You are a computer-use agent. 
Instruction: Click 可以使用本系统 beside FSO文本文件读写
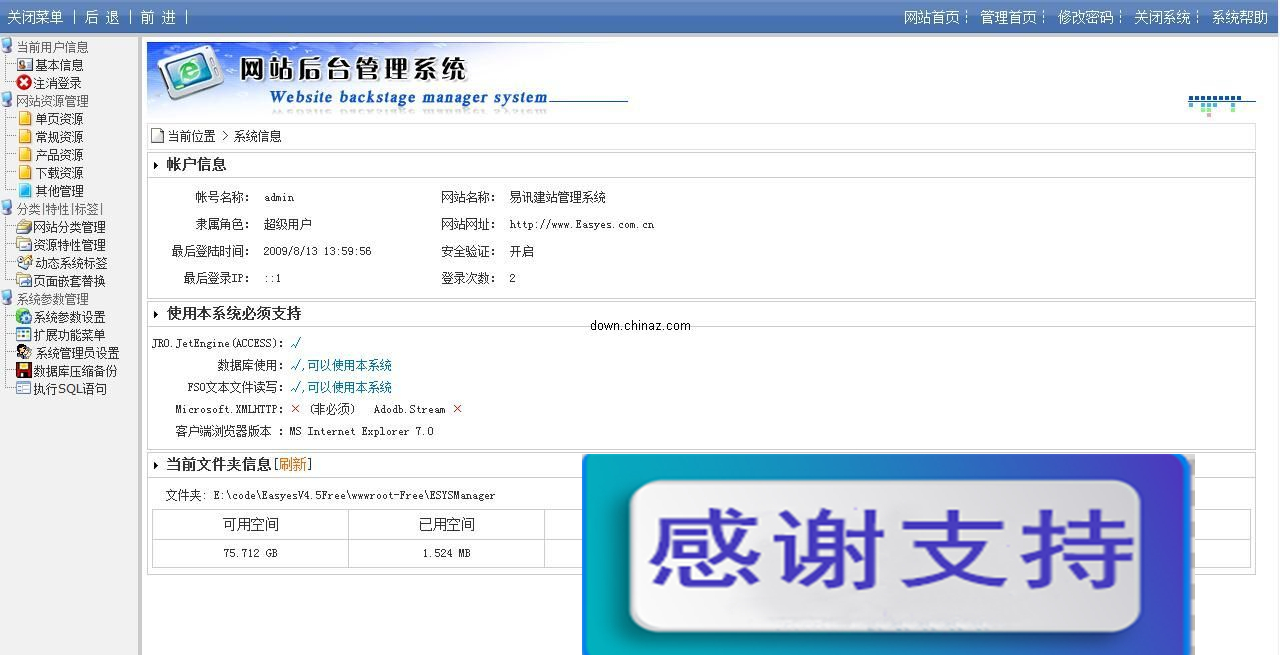pos(349,388)
